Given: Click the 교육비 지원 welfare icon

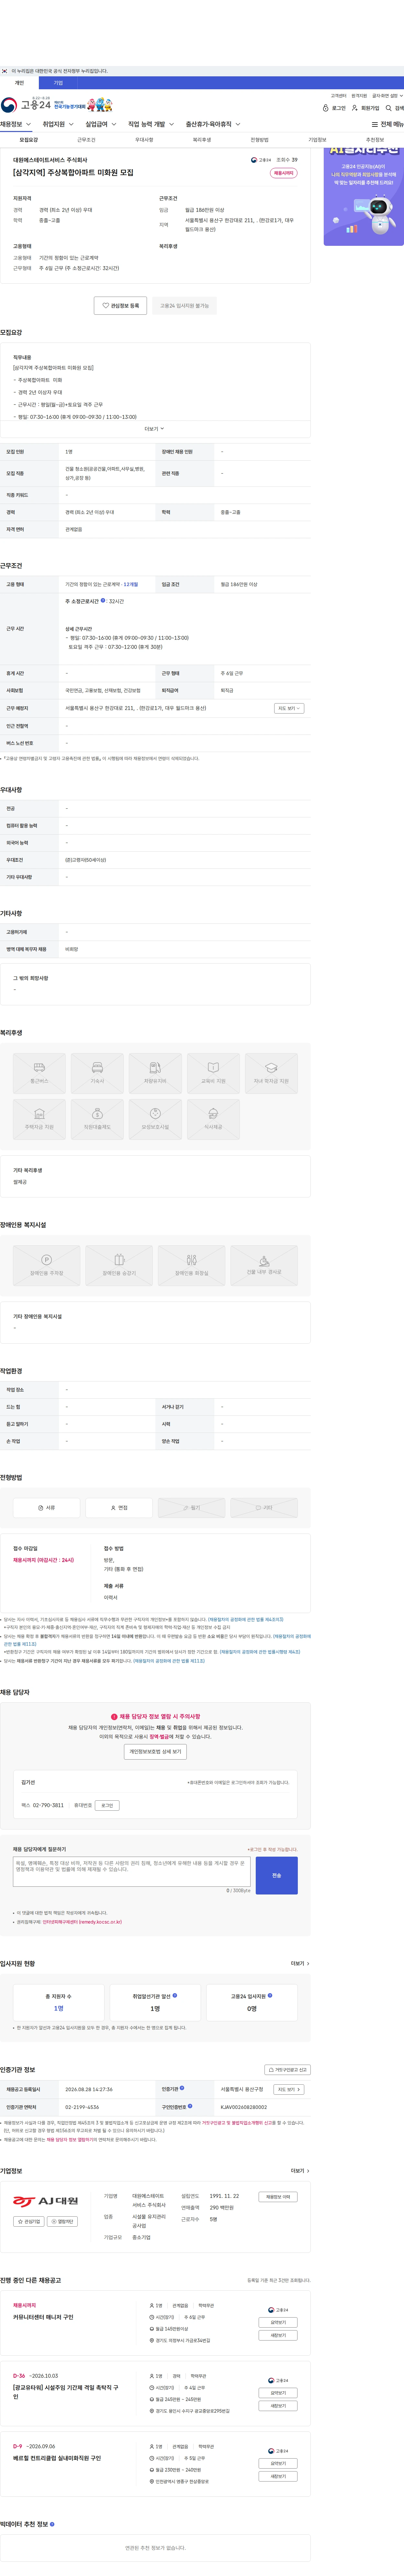Looking at the screenshot, I should 213,1073.
